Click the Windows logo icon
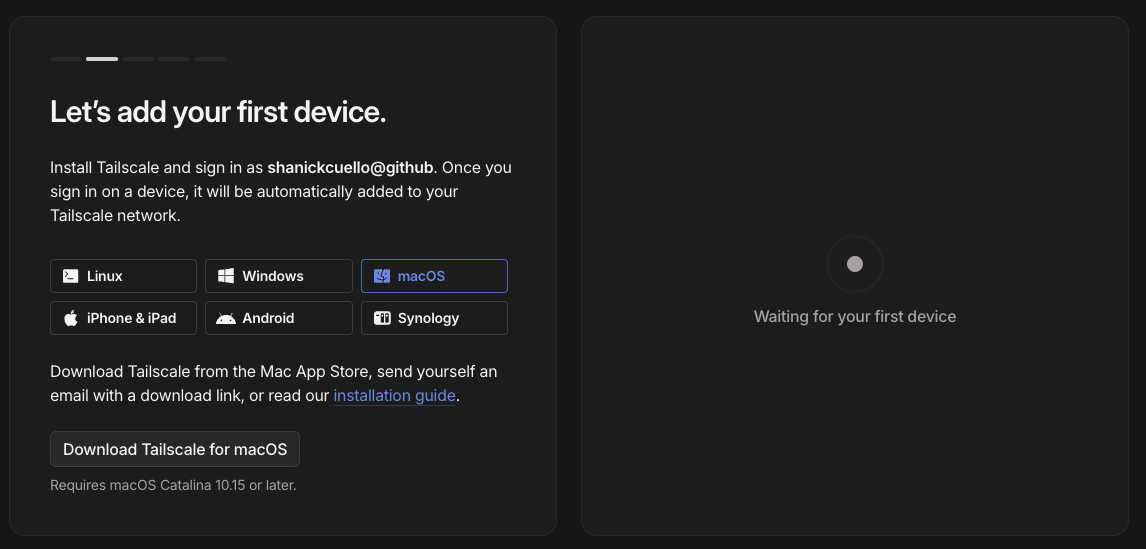Screen dimensions: 1146x549 pos(226,276)
